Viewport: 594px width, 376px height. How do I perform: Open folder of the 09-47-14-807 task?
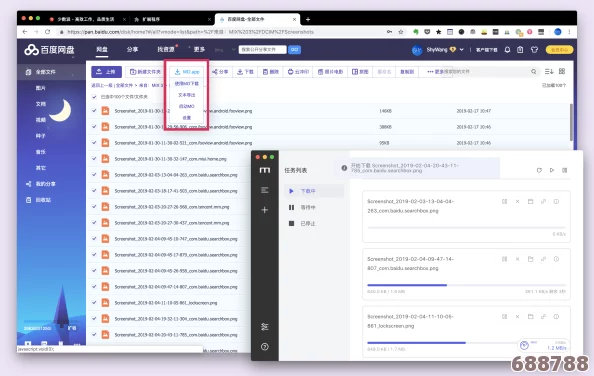[530, 259]
